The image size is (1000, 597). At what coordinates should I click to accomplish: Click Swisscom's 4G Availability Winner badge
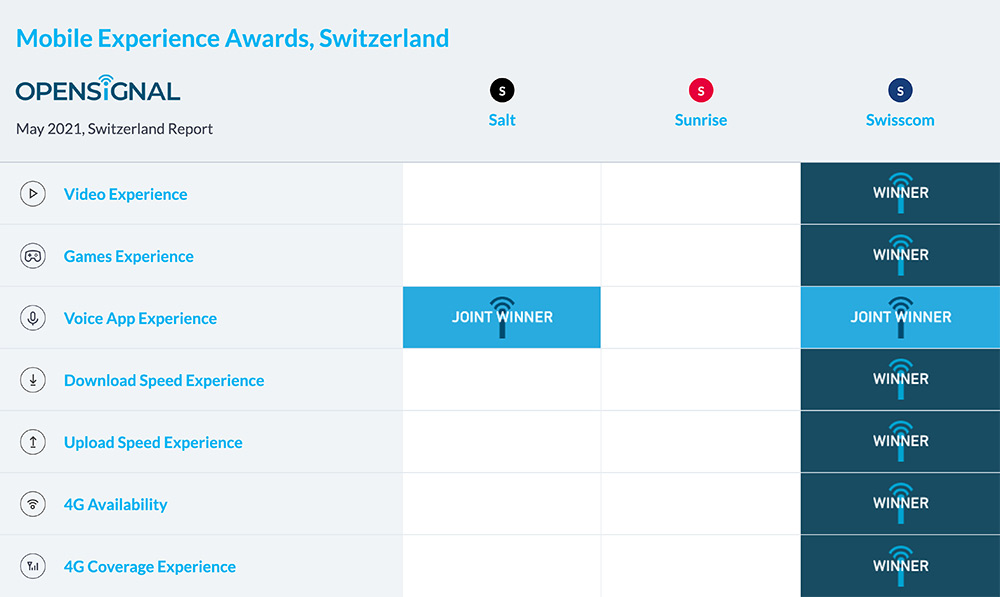(x=901, y=504)
